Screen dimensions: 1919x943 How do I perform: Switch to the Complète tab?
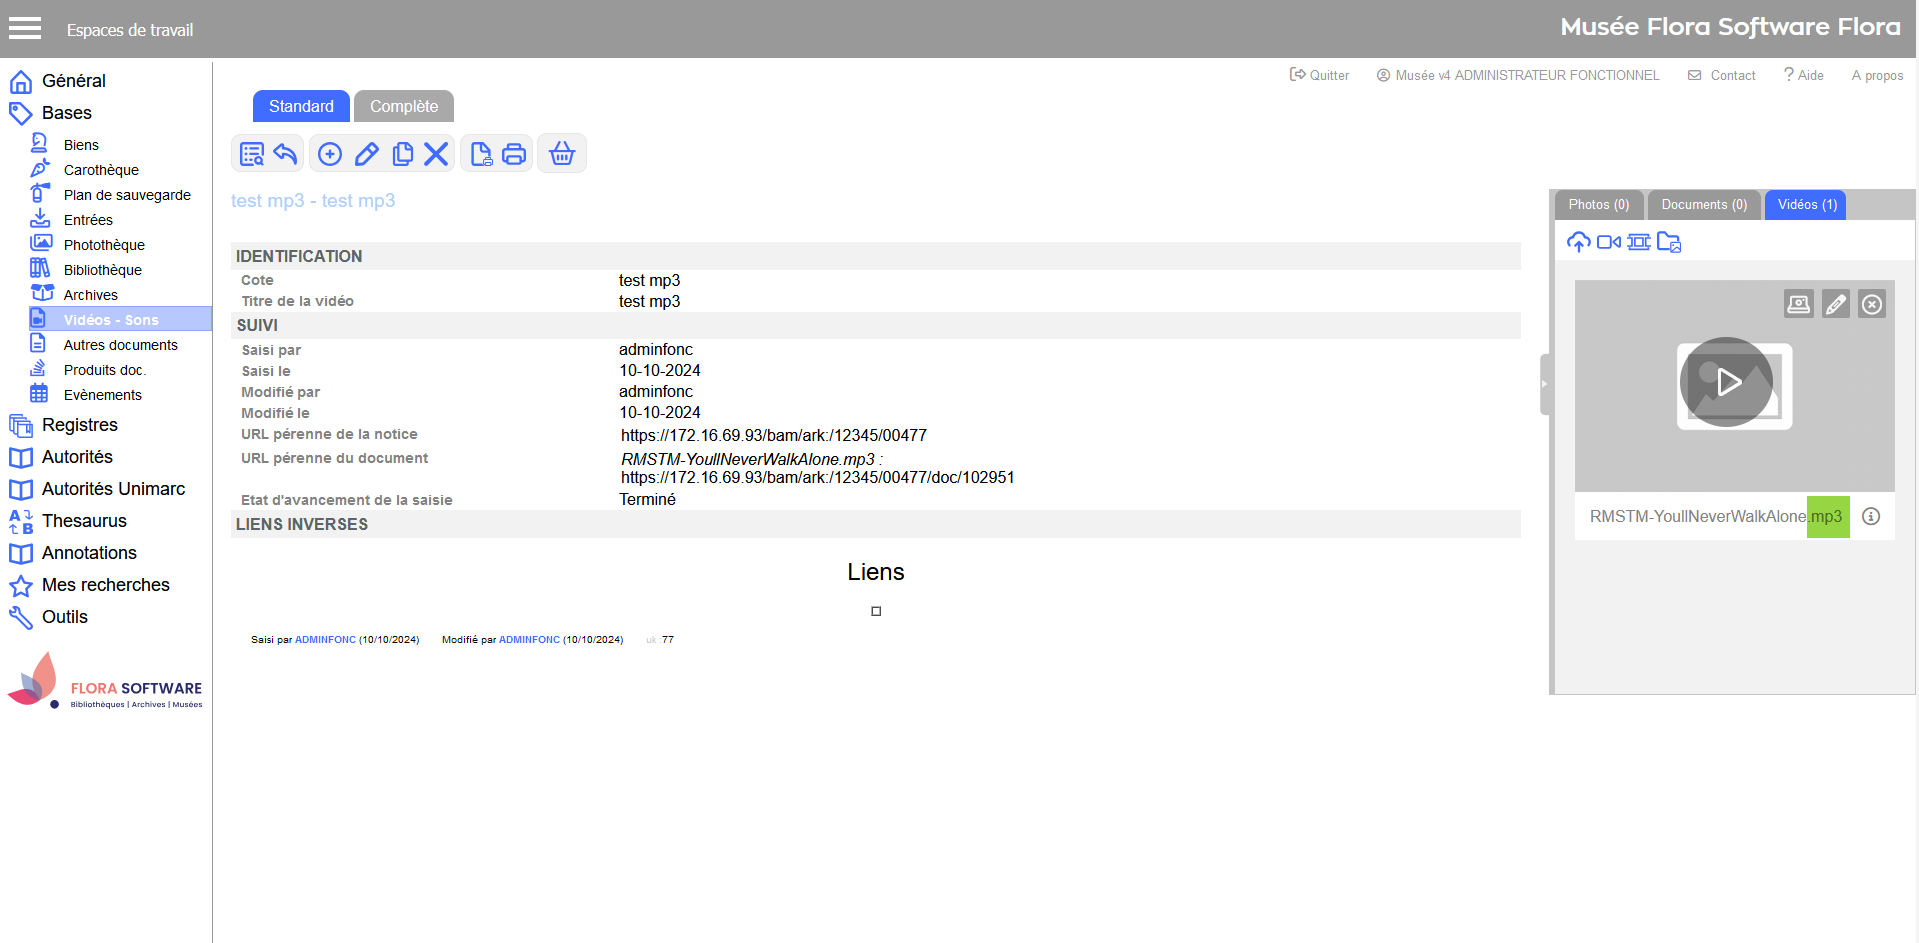tap(404, 106)
